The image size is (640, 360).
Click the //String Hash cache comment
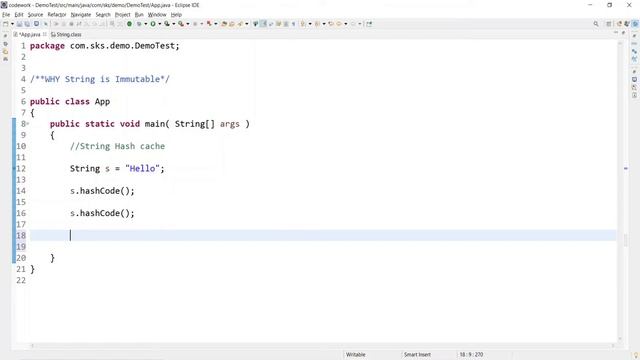click(117, 146)
